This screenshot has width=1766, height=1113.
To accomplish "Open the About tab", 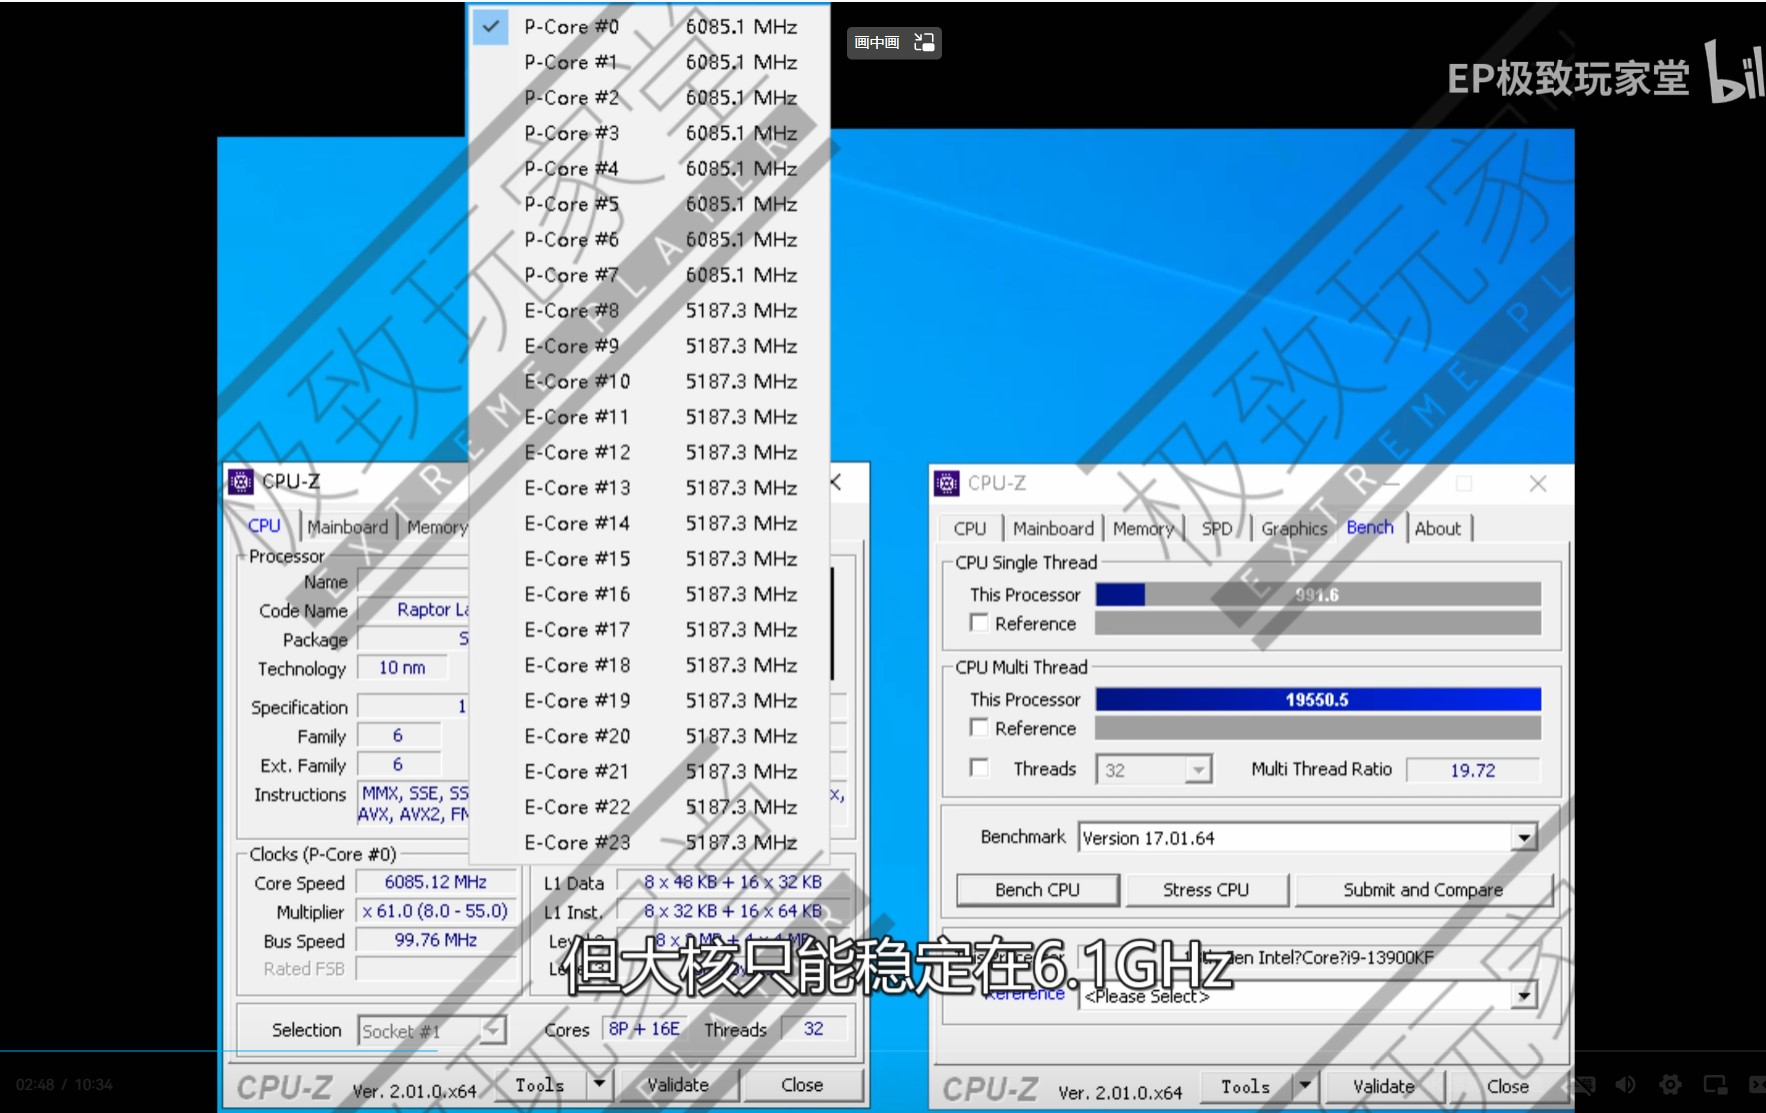I will coord(1437,529).
